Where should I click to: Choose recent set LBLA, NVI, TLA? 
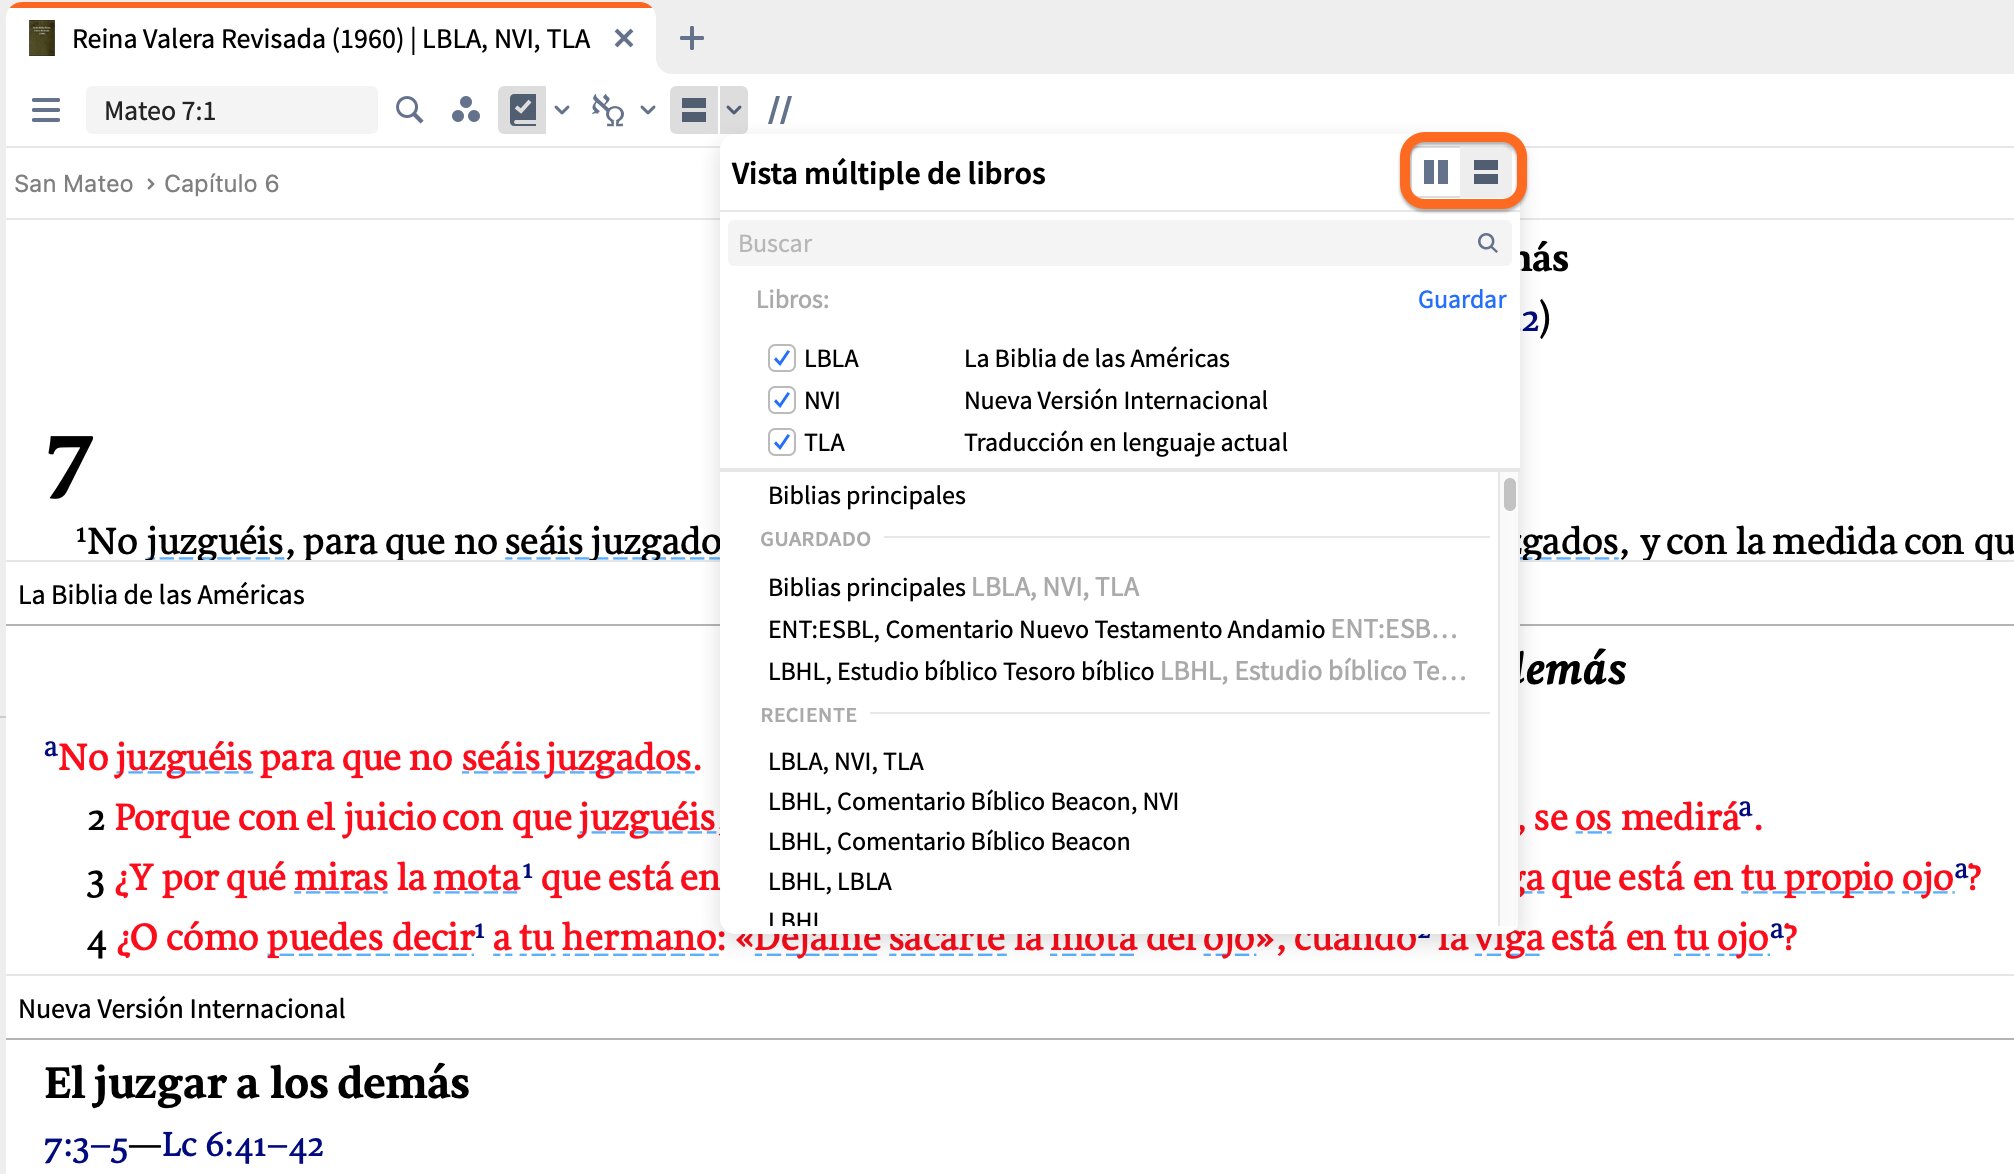(845, 761)
